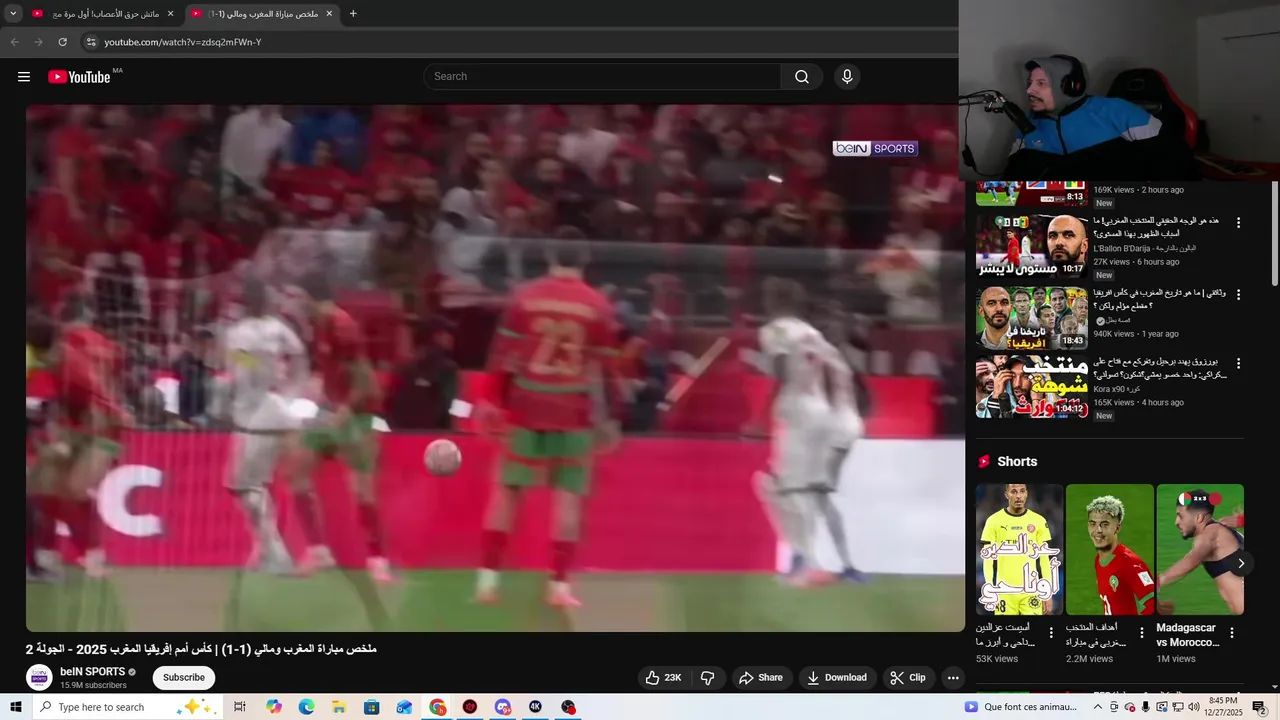
Task: Subscribe to the beIN SPORTS channel
Action: (x=184, y=678)
